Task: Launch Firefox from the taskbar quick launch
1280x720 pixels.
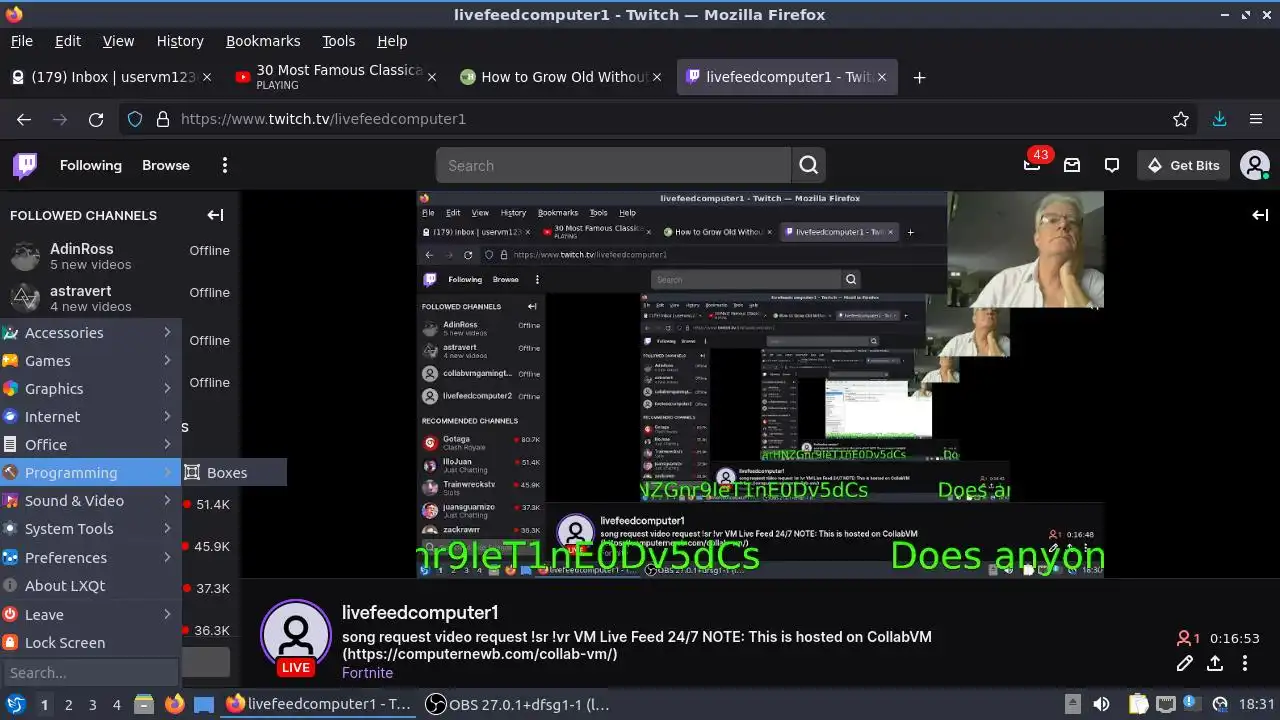Action: [174, 704]
